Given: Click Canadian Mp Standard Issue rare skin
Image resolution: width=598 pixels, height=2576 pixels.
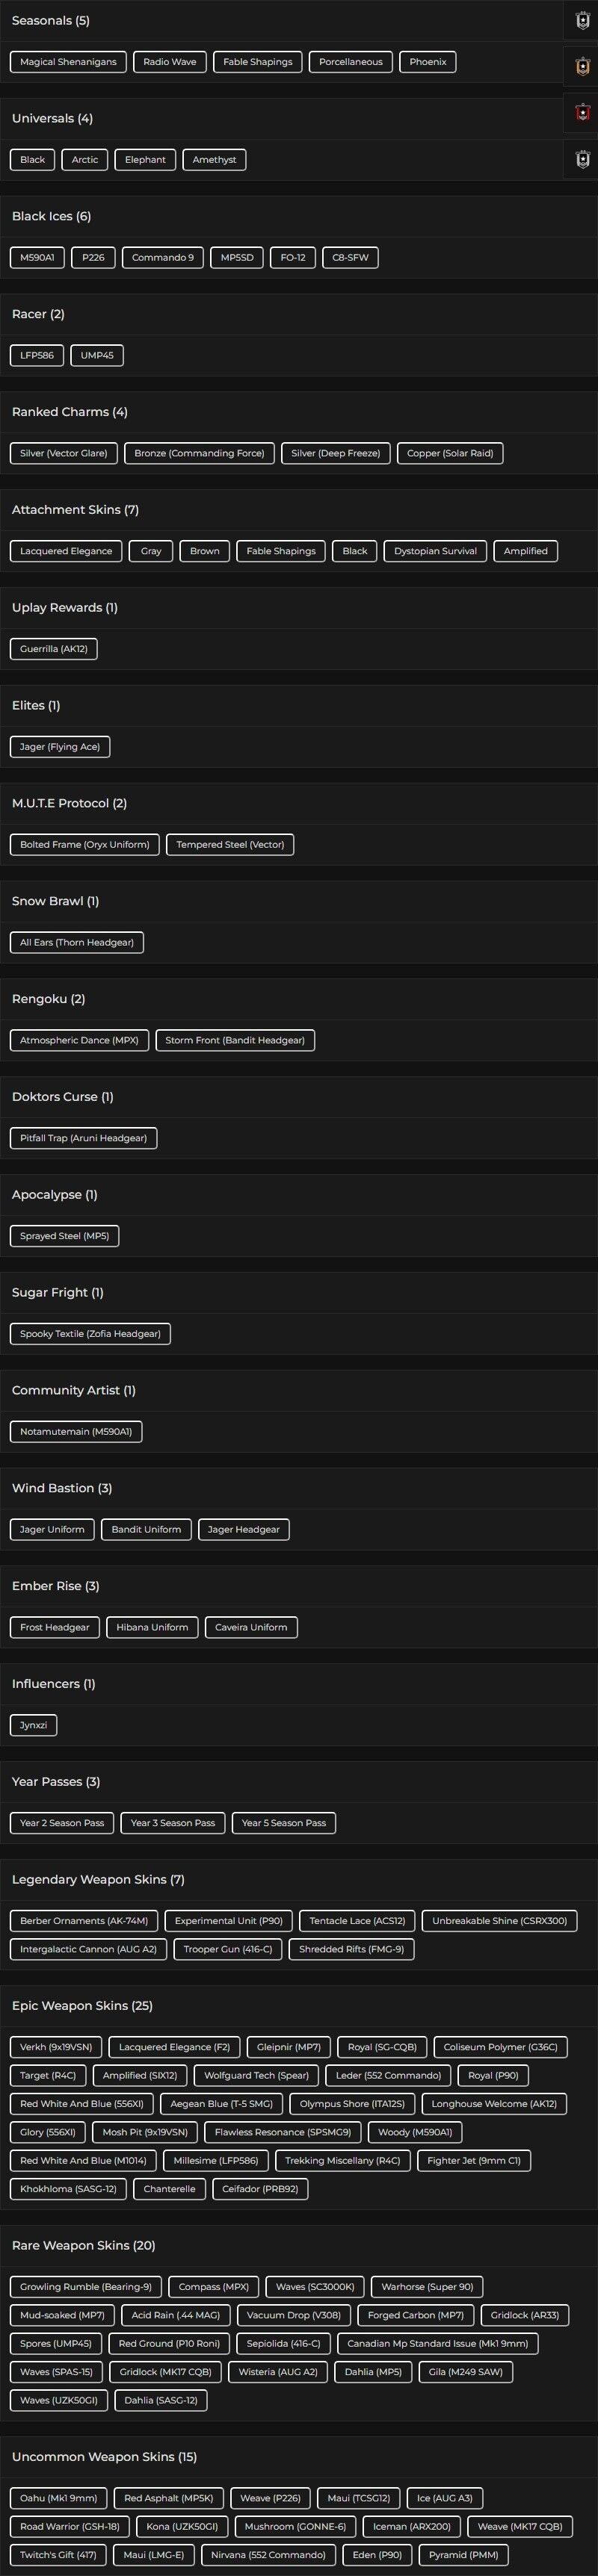Looking at the screenshot, I should pos(437,2343).
